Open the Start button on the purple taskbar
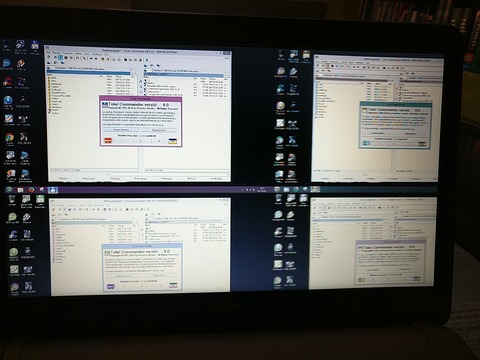This screenshot has width=480, height=360. pos(9,190)
